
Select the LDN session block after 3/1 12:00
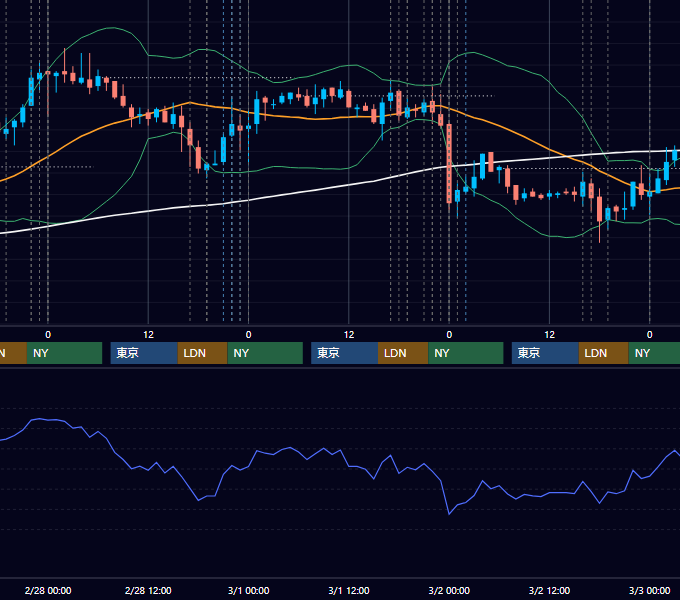(x=403, y=353)
